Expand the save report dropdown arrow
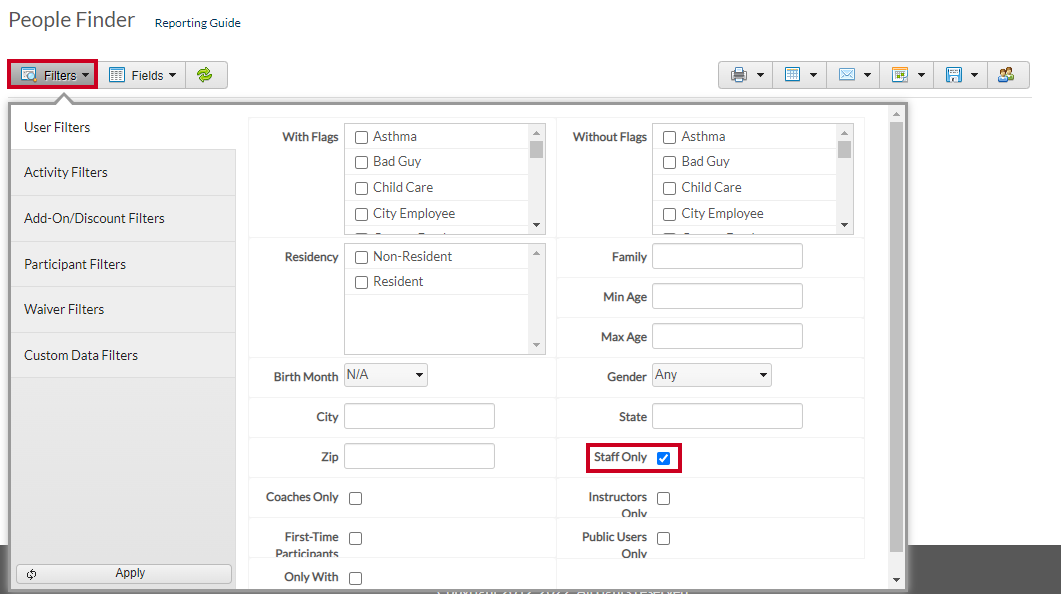1061x594 pixels. (x=974, y=75)
